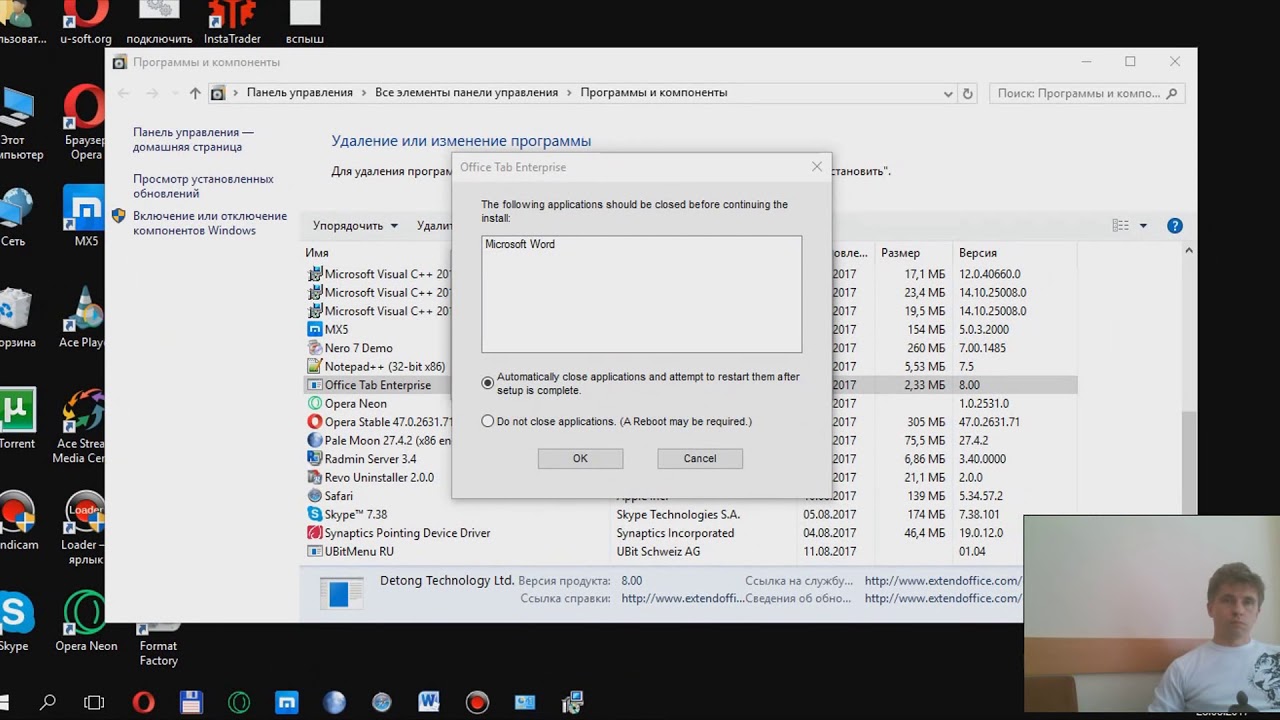
Task: Select Skype 7.38 program icon
Action: click(315, 514)
